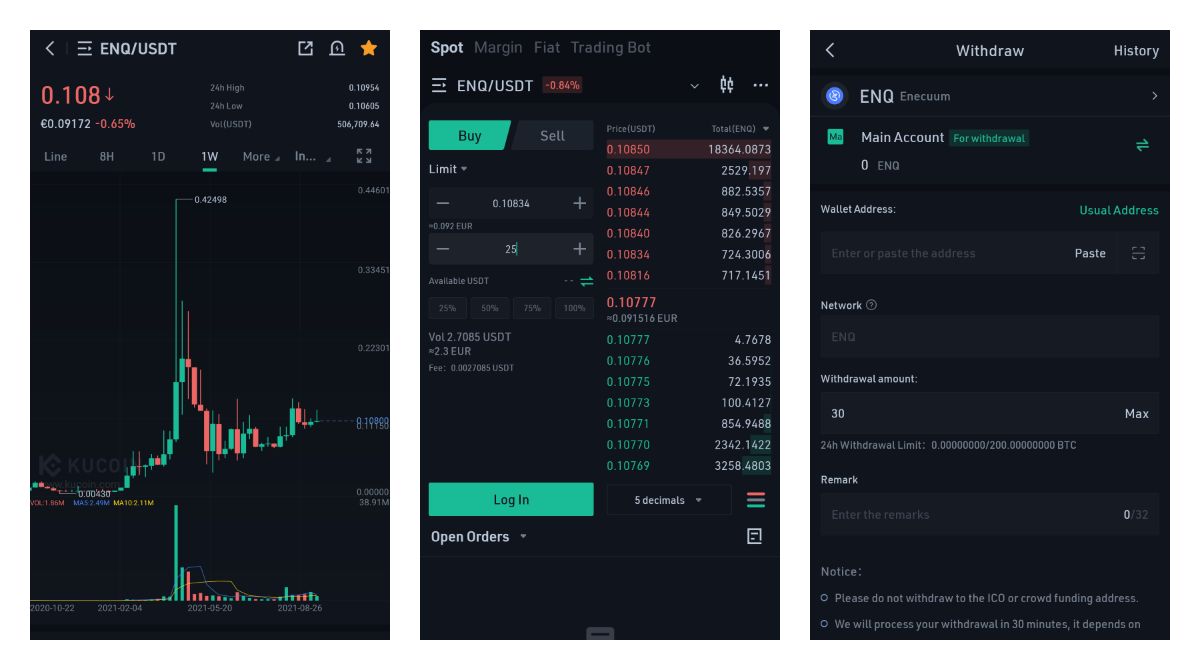Screen dimensions: 1200x670
Task: Select bid price 0.10769 in order book
Action: pos(628,466)
